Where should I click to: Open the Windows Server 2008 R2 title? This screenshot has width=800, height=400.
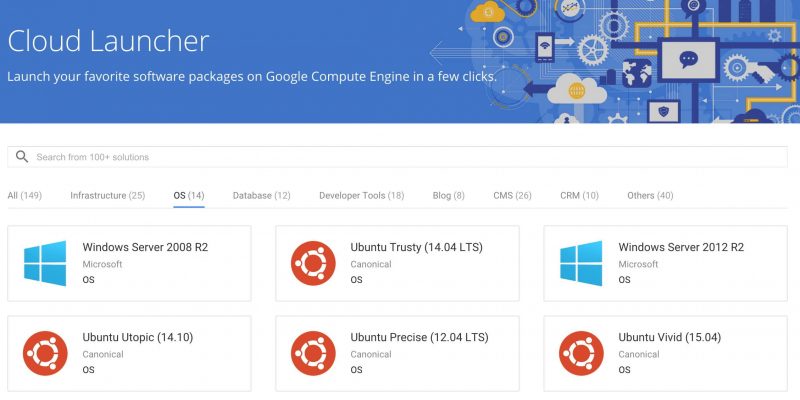click(x=145, y=247)
